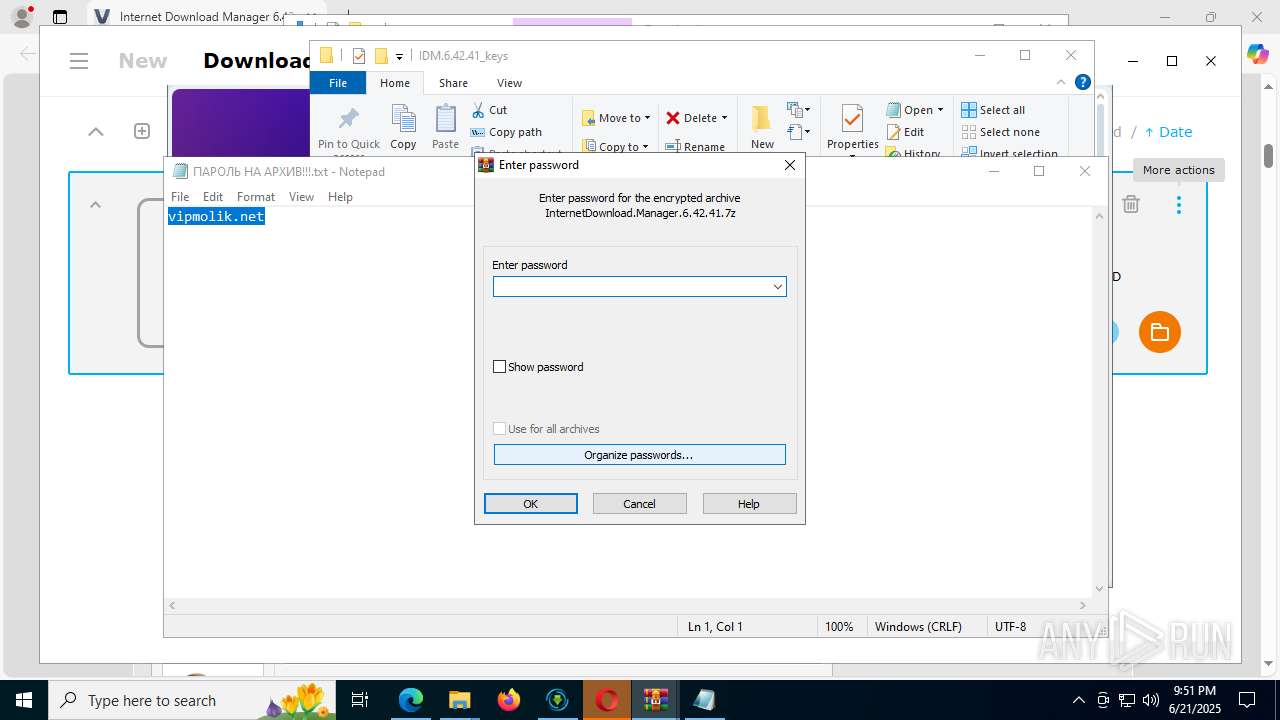Image resolution: width=1280 pixels, height=720 pixels.
Task: Open the quick access toolbar customize arrow
Action: pos(399,56)
